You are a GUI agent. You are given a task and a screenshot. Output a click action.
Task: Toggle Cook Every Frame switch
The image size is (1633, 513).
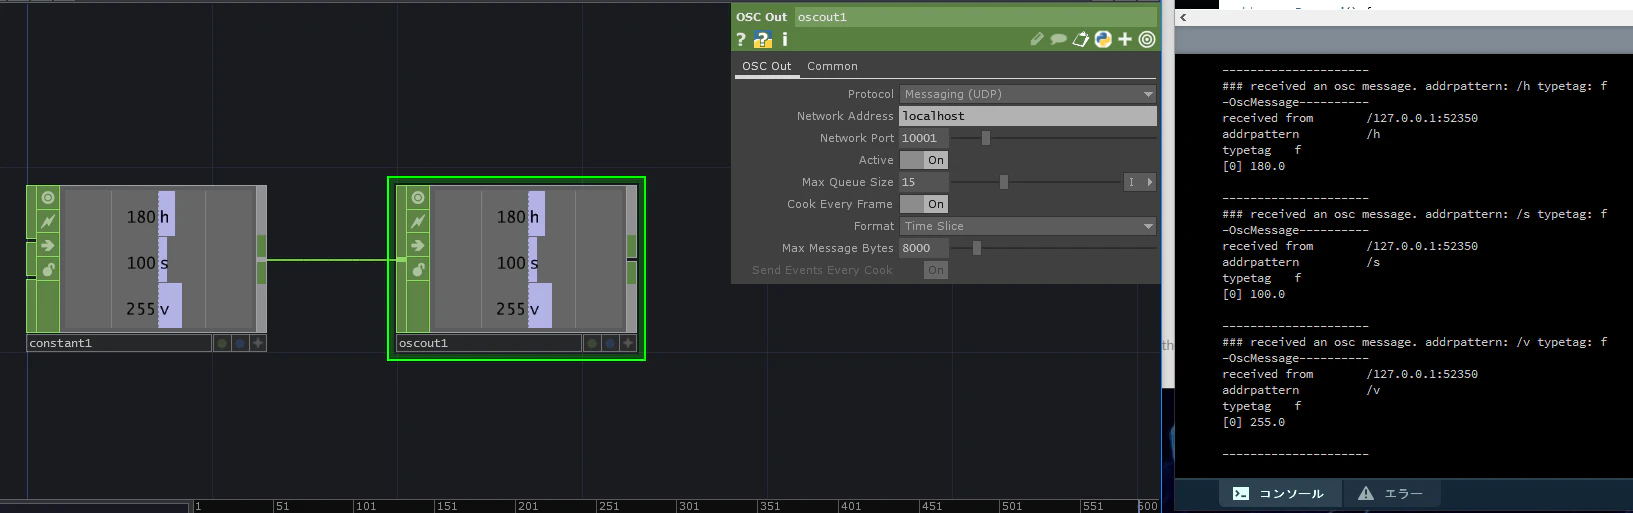pos(924,204)
